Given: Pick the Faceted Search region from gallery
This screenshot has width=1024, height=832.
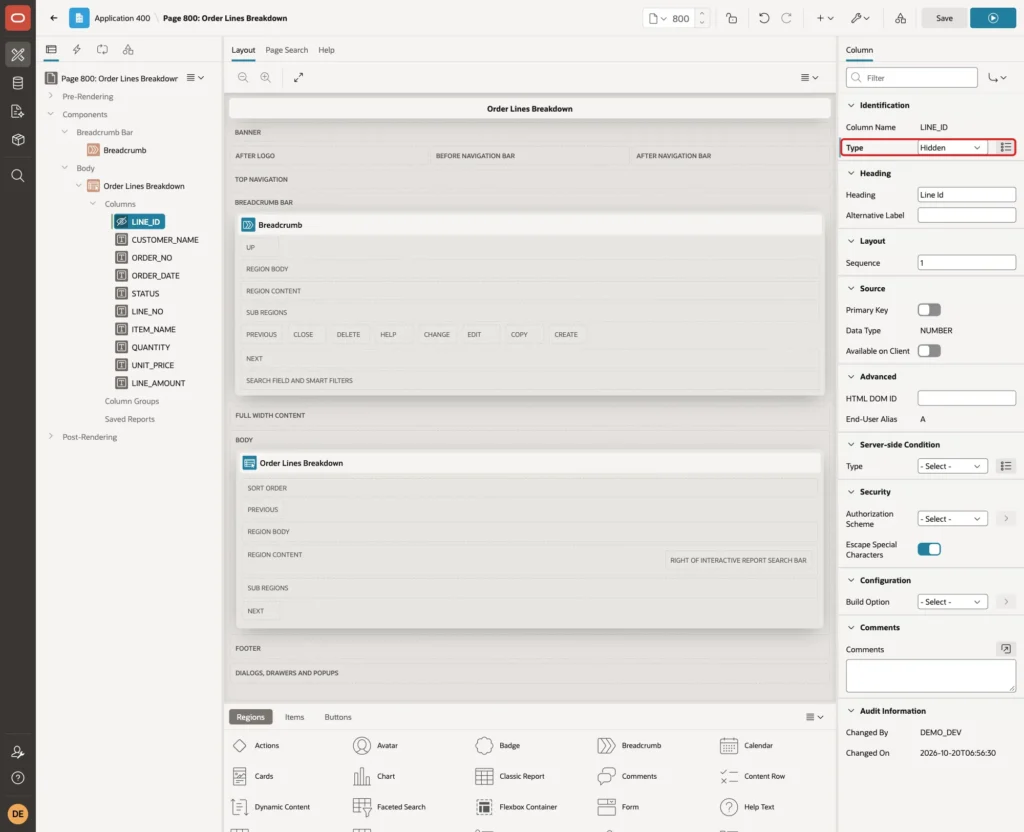Looking at the screenshot, I should 389,807.
